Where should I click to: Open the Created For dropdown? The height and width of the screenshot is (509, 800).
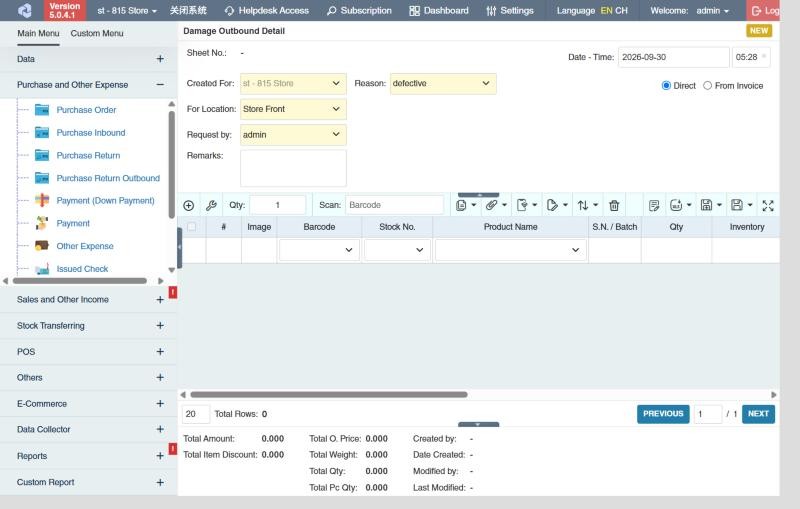(293, 84)
